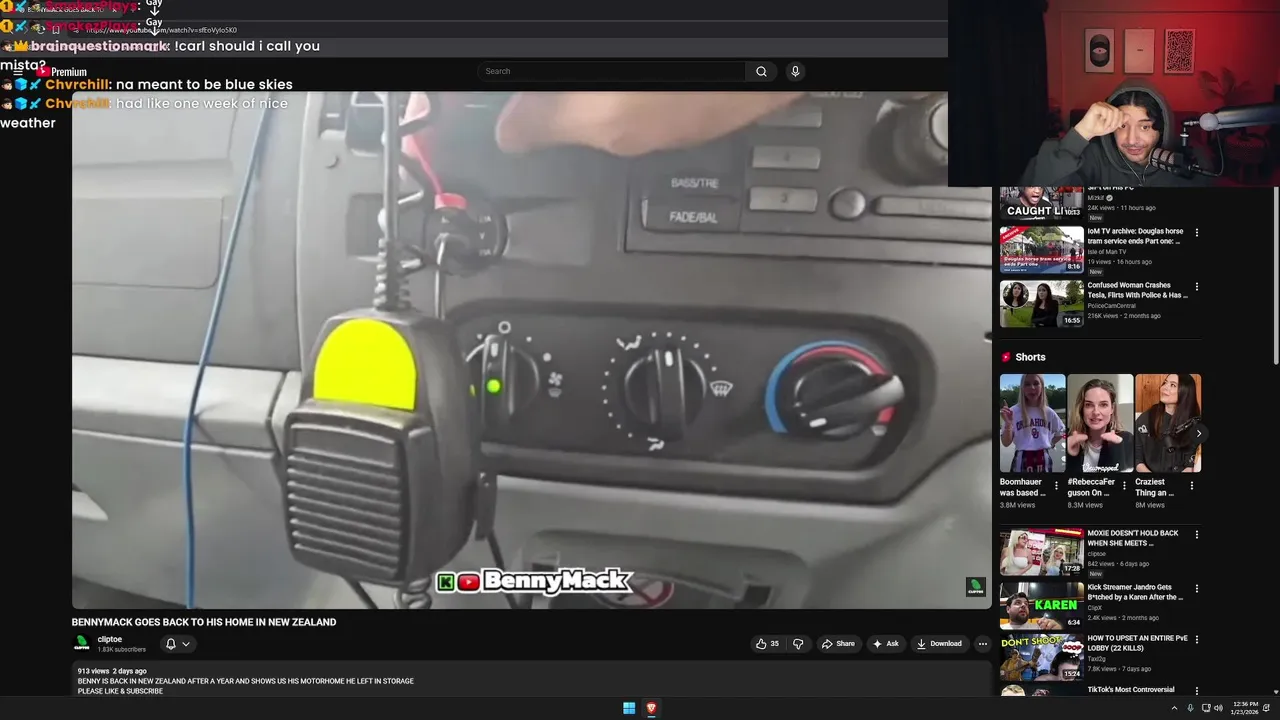Open Confused Woman Crashes Tesla video thumbnail
The width and height of the screenshot is (1280, 720).
coord(1042,303)
